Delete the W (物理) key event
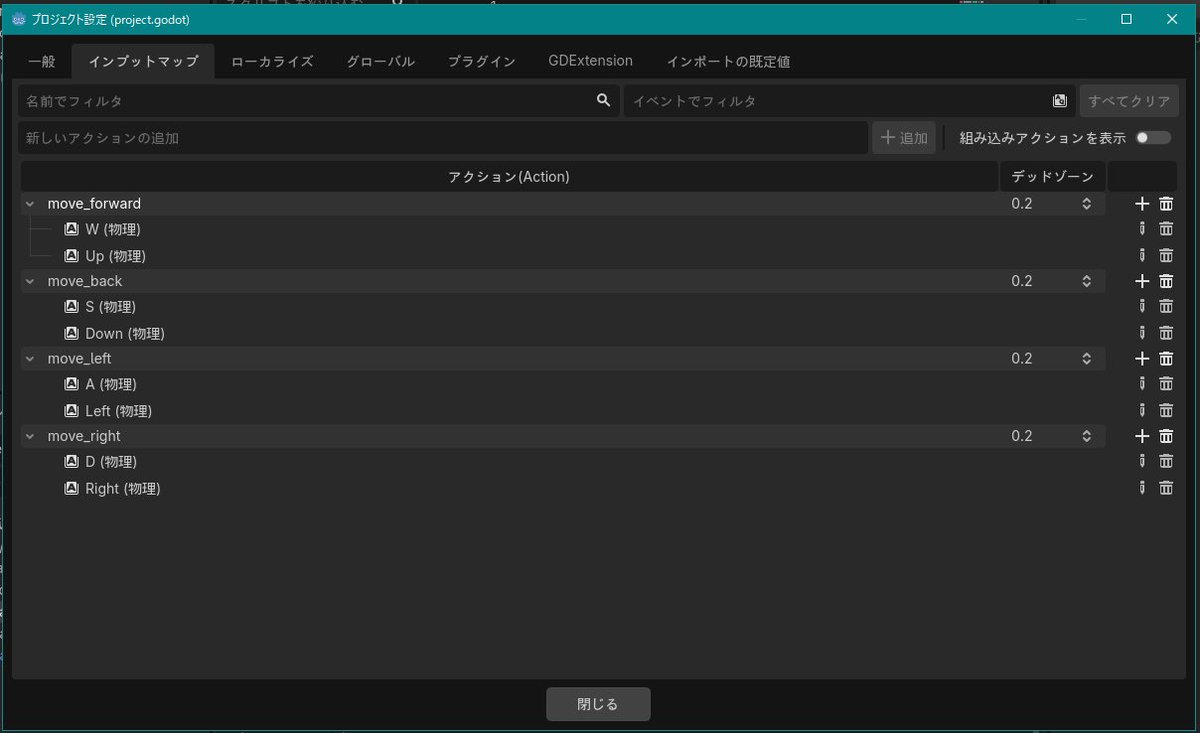 point(1166,229)
